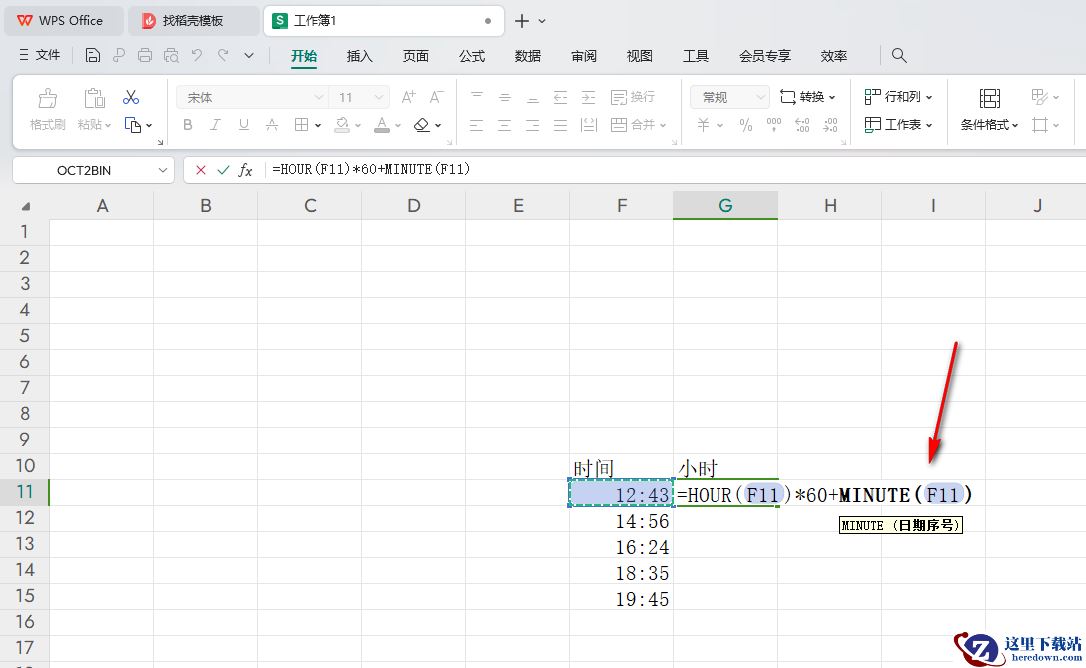Toggle wrap text (换行)
The height and width of the screenshot is (668, 1086).
(633, 97)
